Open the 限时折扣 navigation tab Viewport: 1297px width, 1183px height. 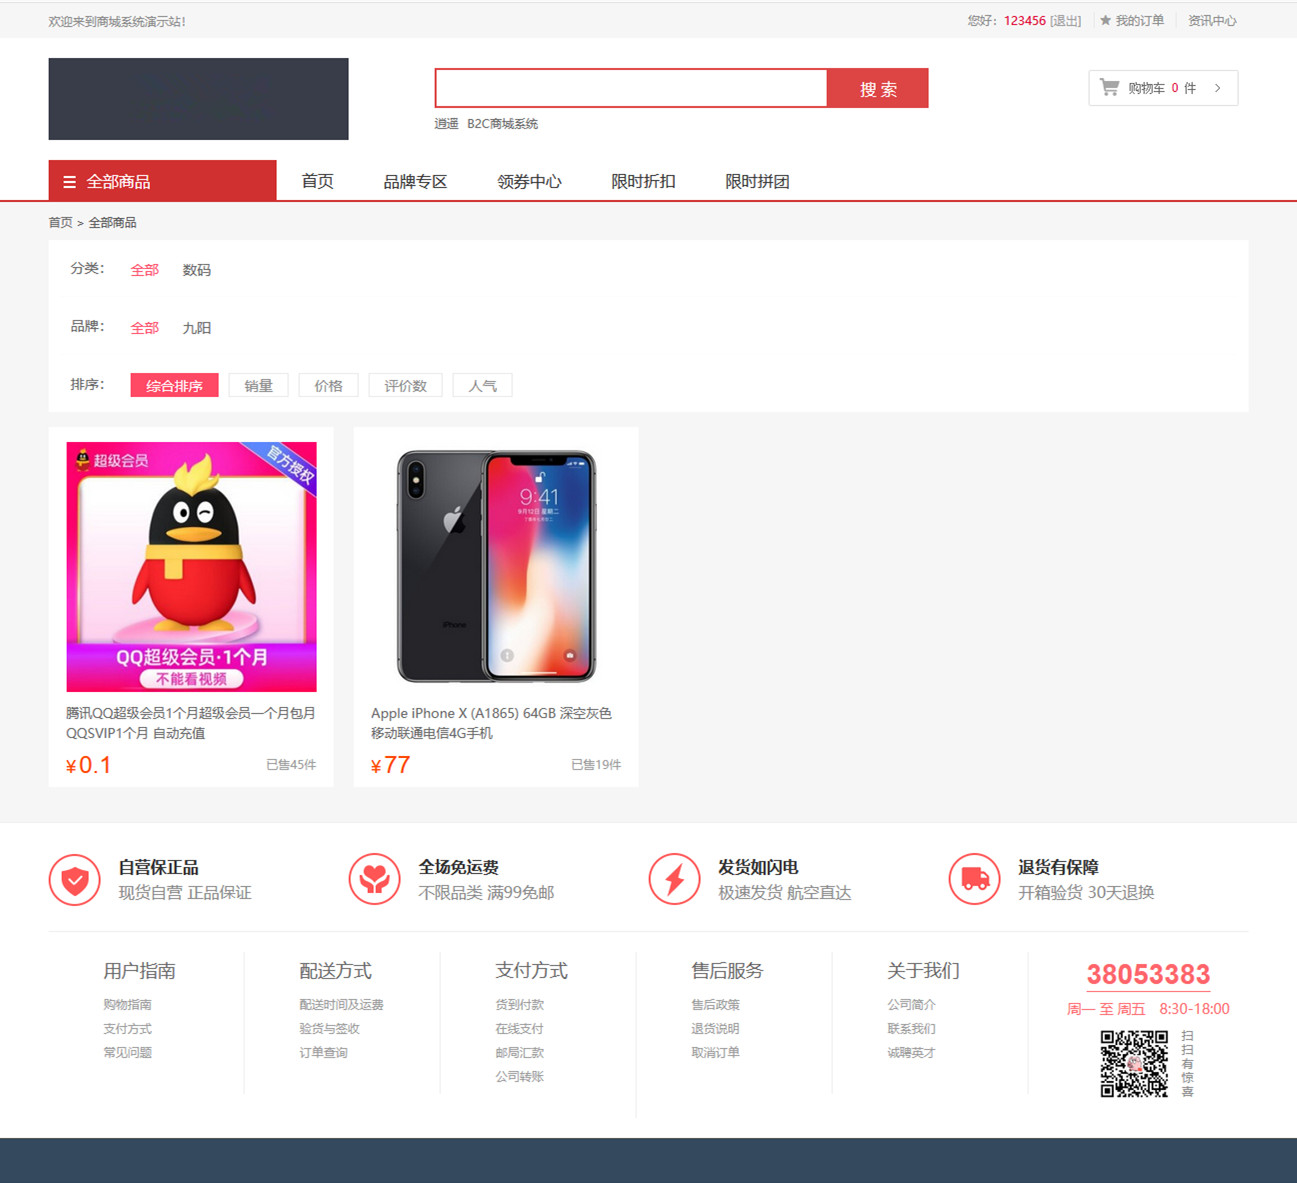(x=643, y=181)
